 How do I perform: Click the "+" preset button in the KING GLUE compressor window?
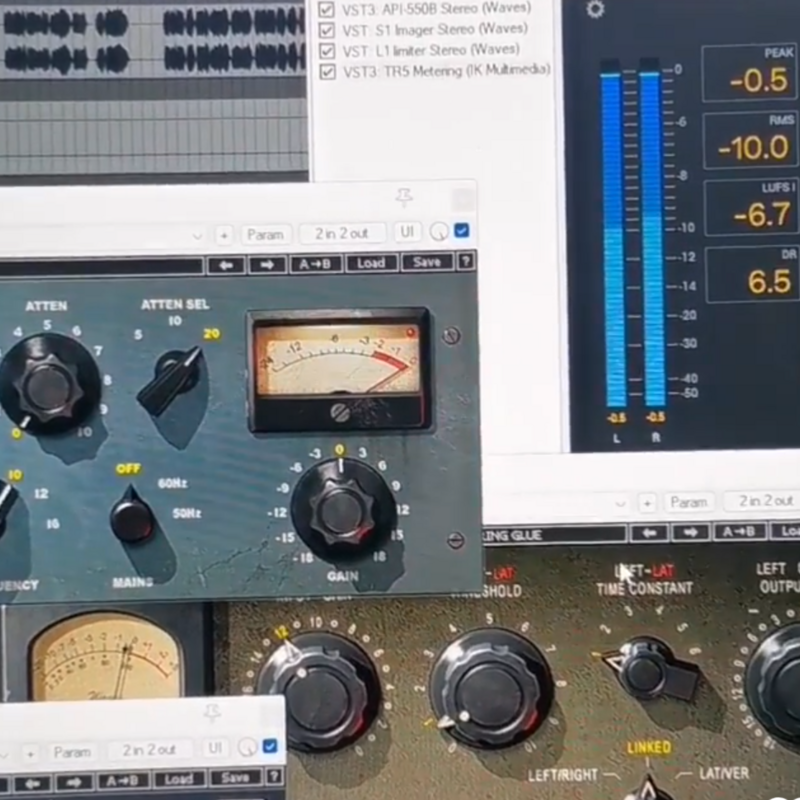(x=648, y=502)
